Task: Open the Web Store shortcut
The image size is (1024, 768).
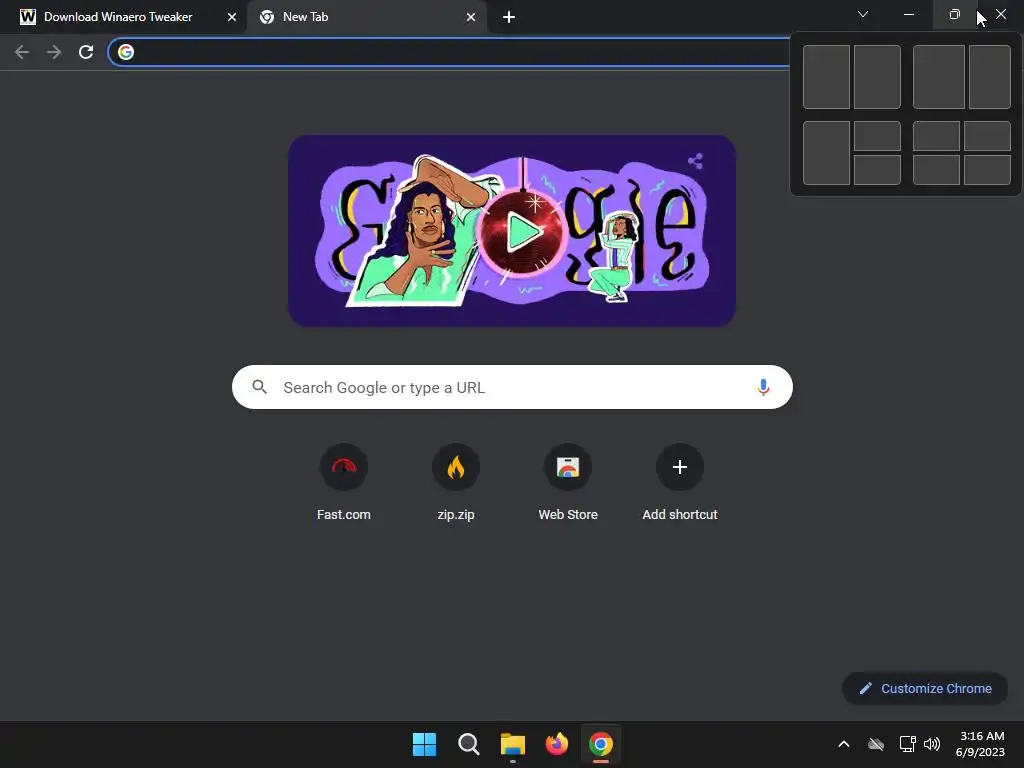Action: tap(568, 483)
